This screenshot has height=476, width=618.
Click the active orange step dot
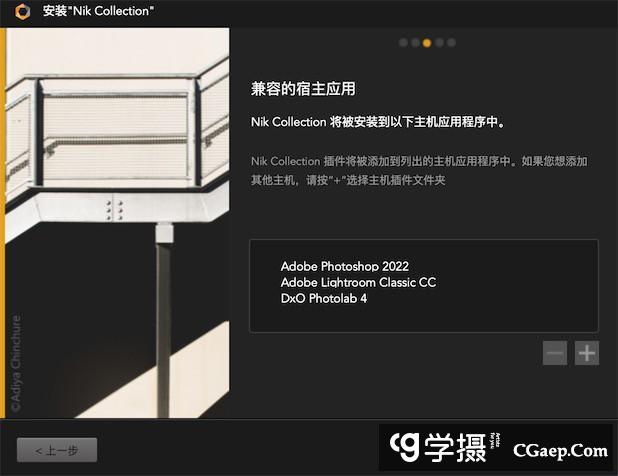[x=427, y=43]
